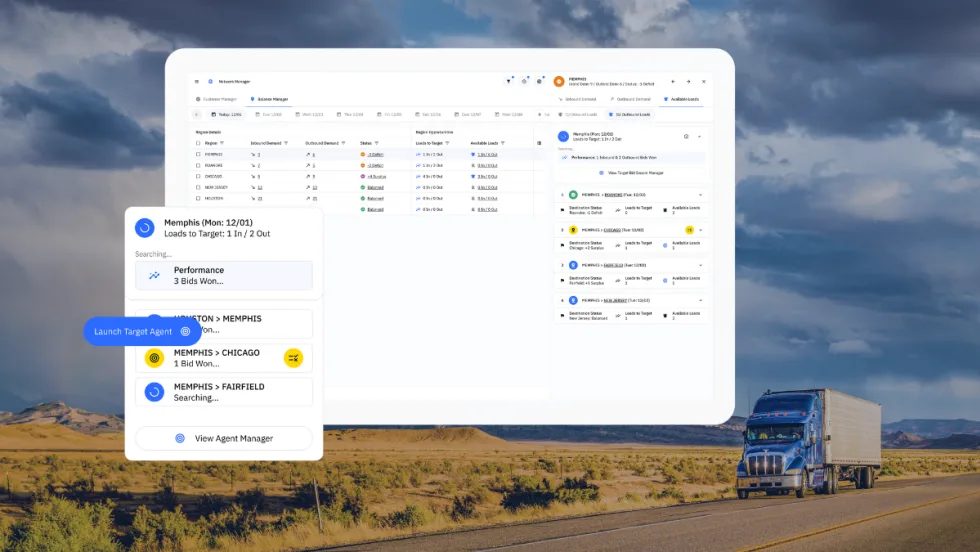980x552 pixels.
Task: Select the Available Loads panel tab
Action: click(681, 99)
